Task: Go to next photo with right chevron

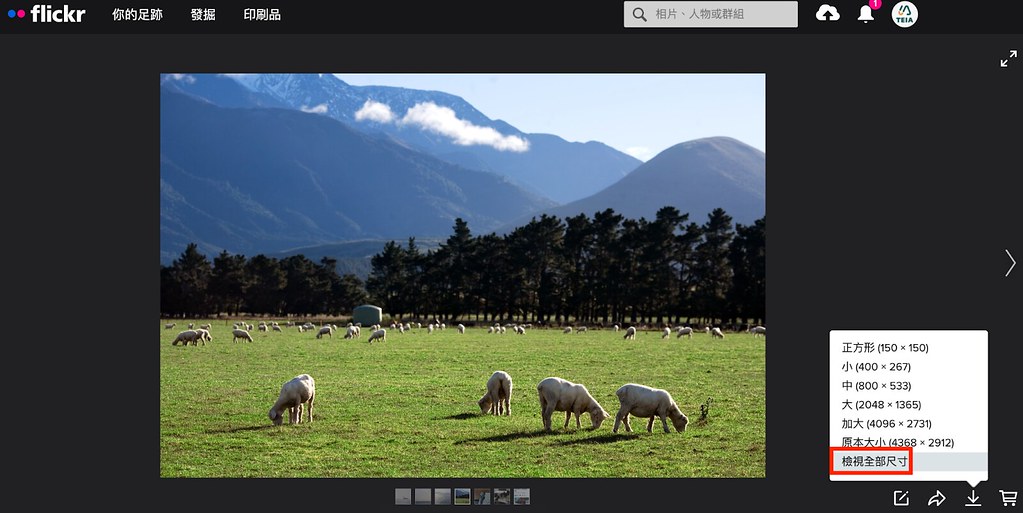Action: tap(1010, 263)
